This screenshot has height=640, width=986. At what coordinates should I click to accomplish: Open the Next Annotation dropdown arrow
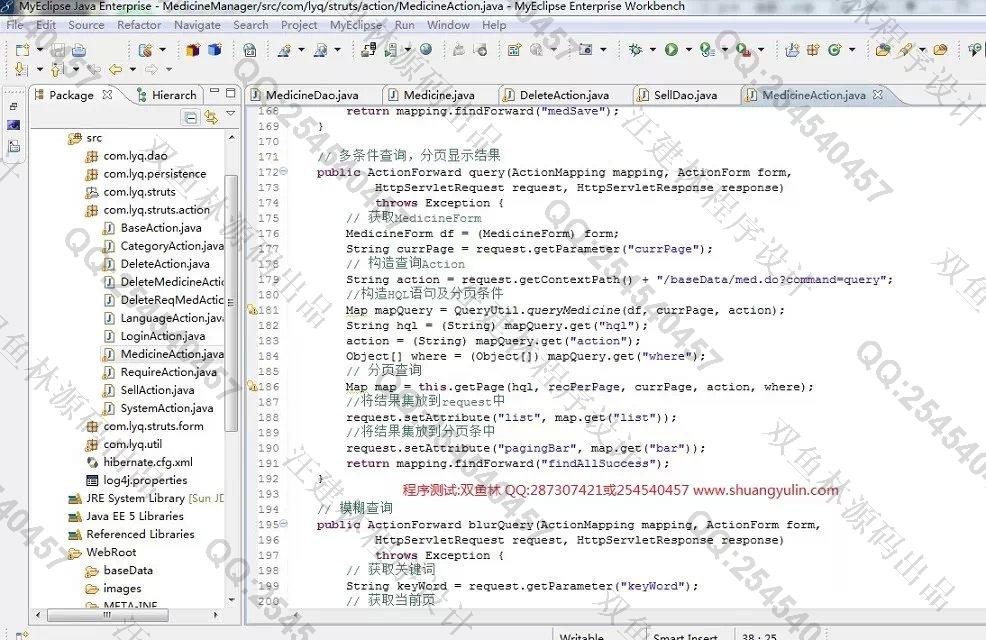pos(40,69)
